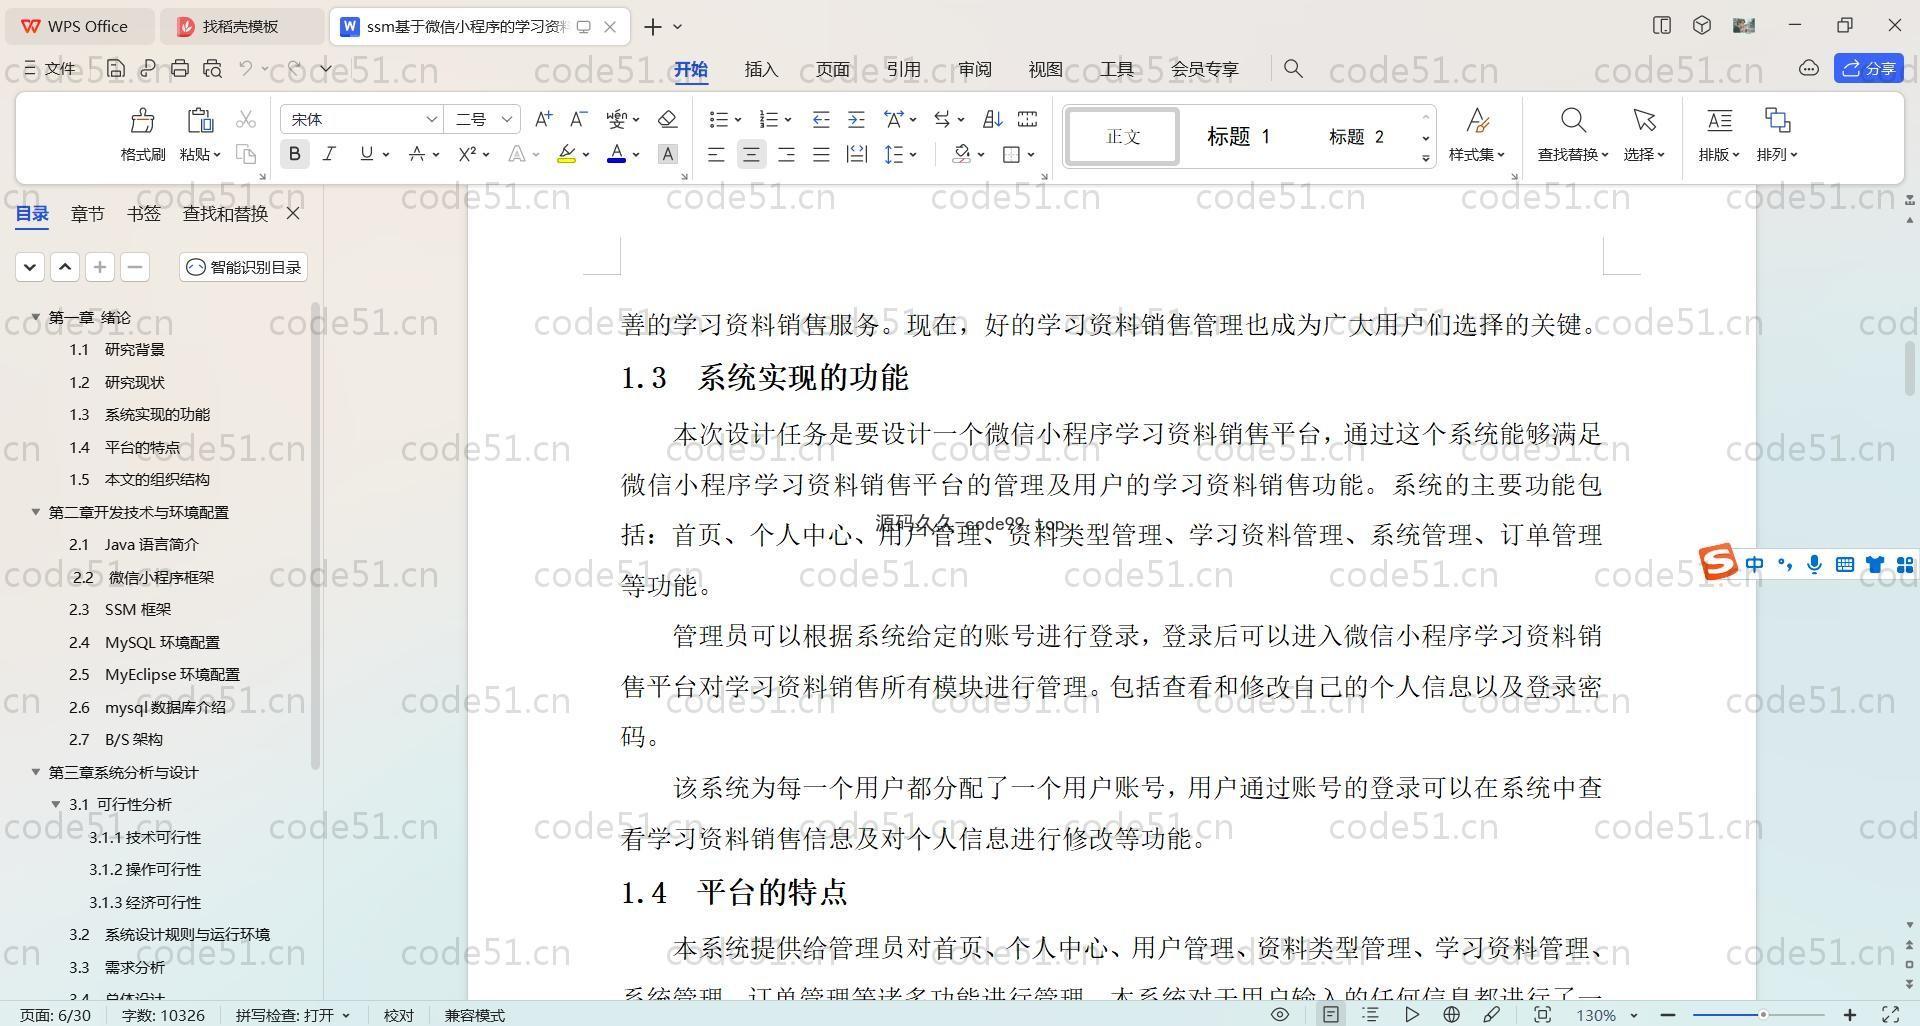Click the Style Set icon
Screen dimensions: 1920x1026
click(x=1477, y=121)
